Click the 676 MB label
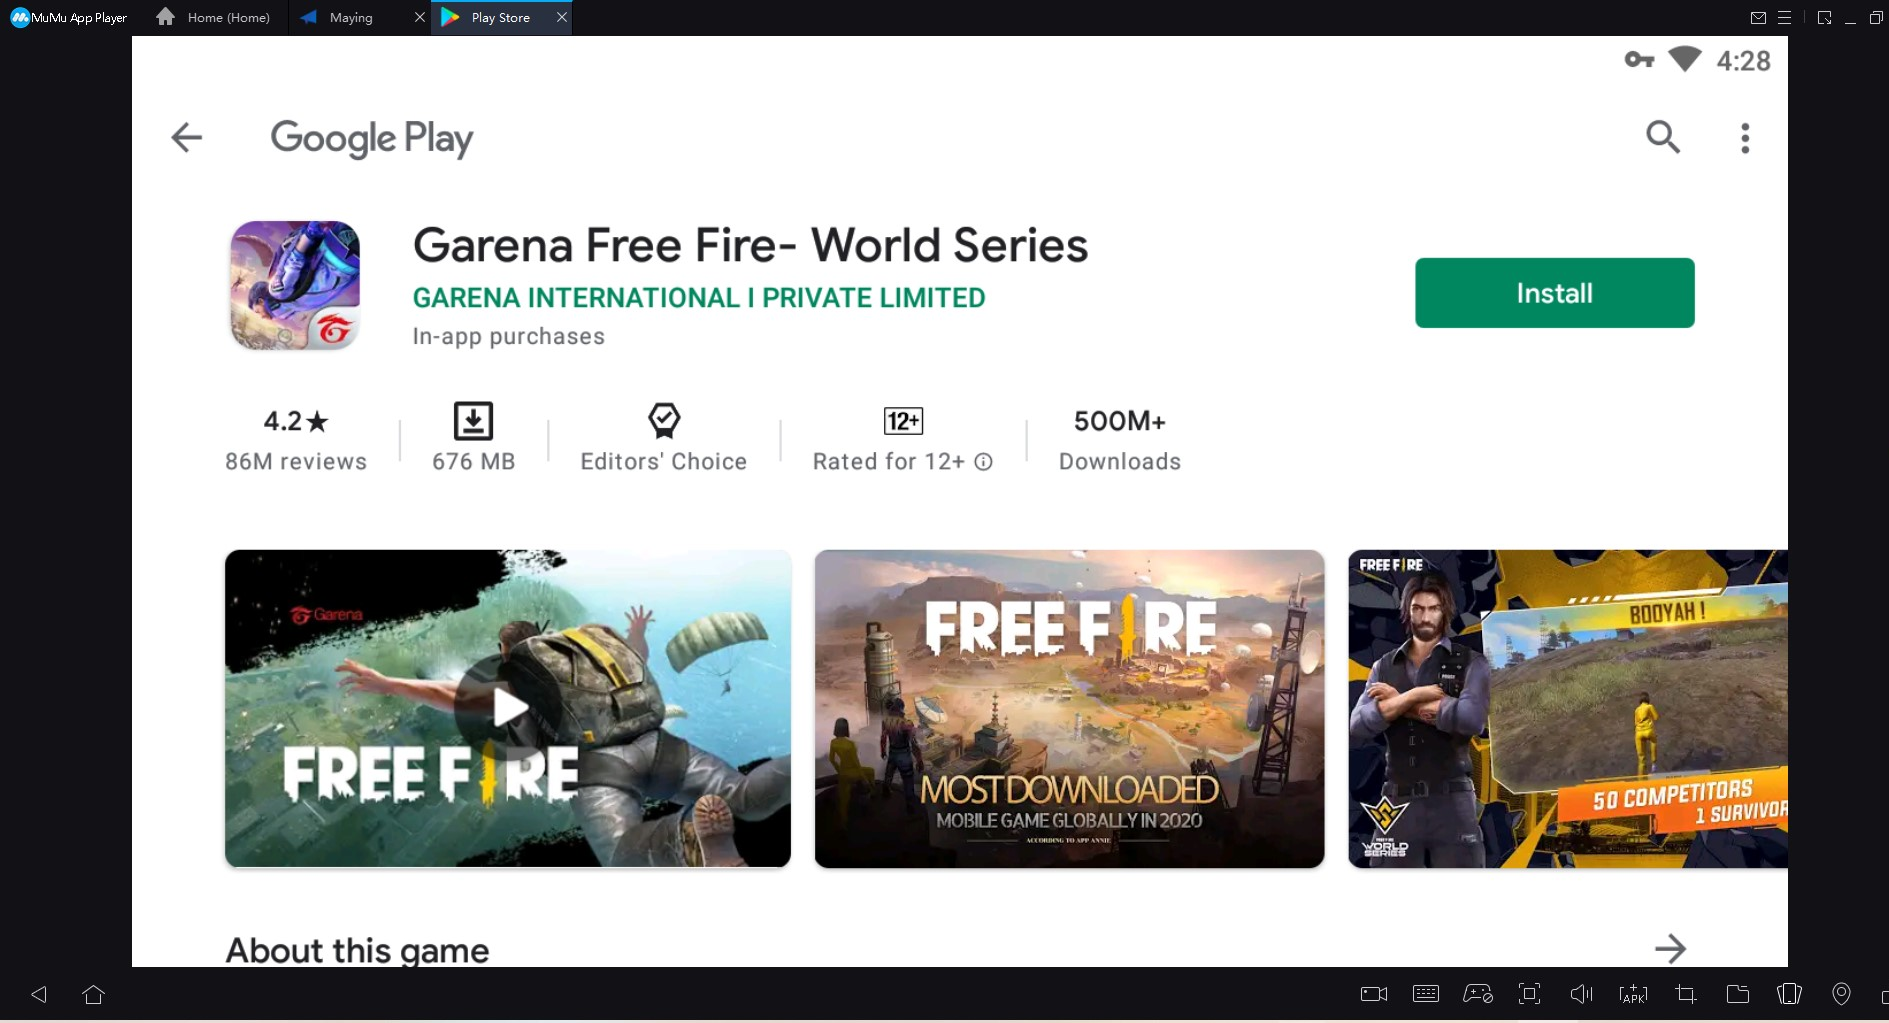This screenshot has height=1023, width=1889. coord(474,462)
